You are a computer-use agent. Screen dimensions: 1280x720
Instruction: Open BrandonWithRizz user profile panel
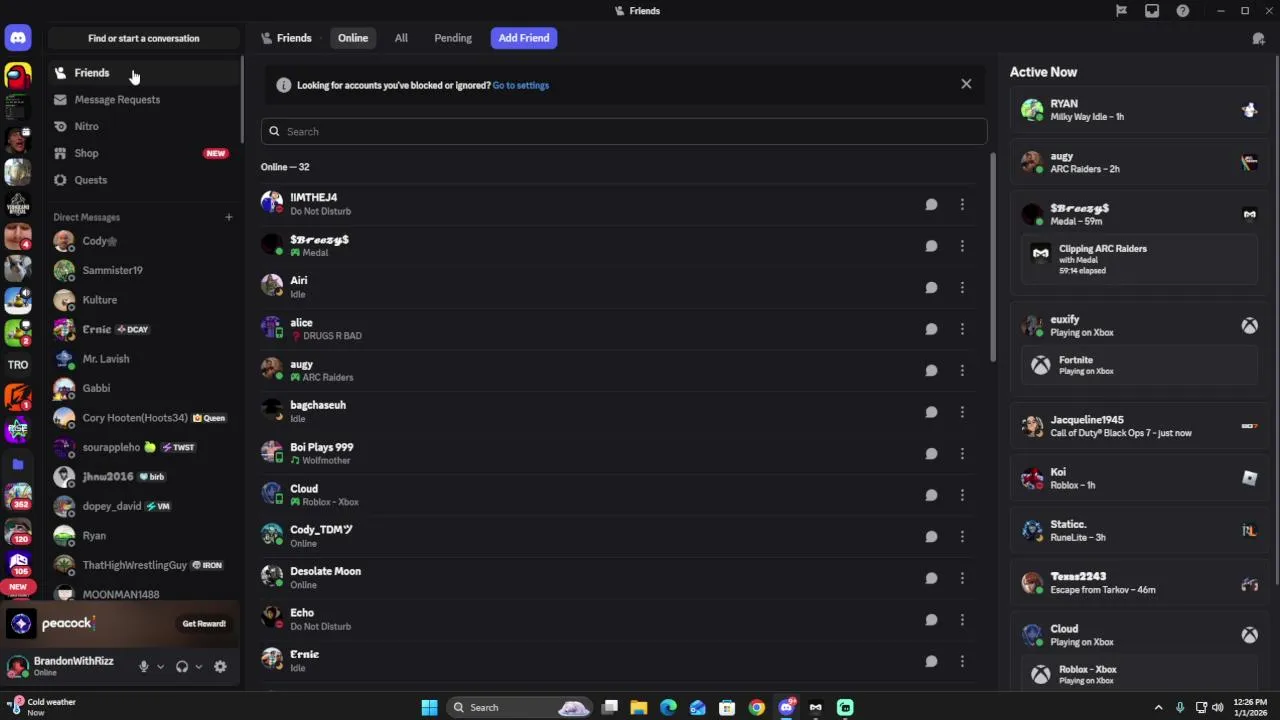click(68, 666)
